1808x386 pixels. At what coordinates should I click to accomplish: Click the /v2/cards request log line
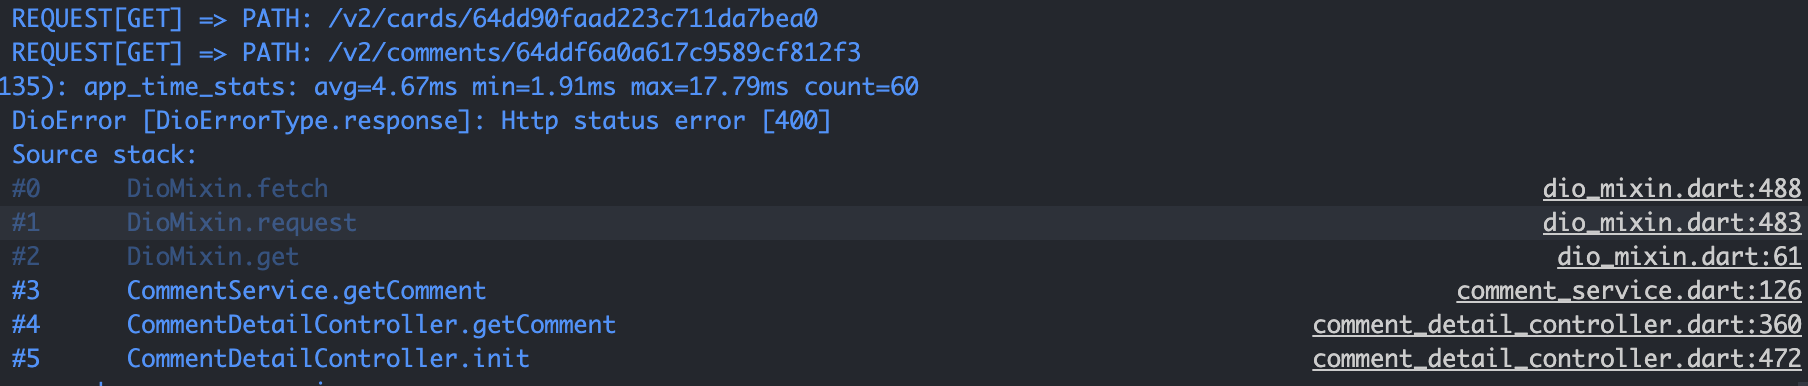pos(415,18)
